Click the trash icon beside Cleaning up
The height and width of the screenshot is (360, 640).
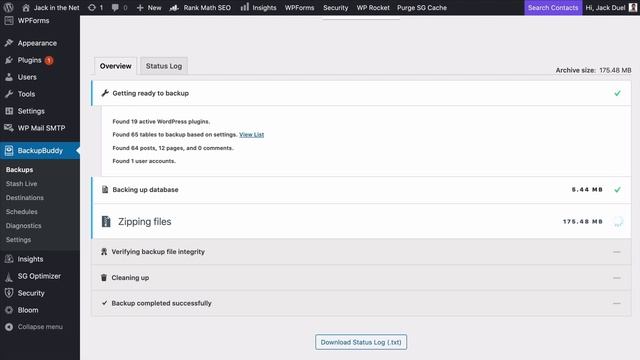click(104, 278)
